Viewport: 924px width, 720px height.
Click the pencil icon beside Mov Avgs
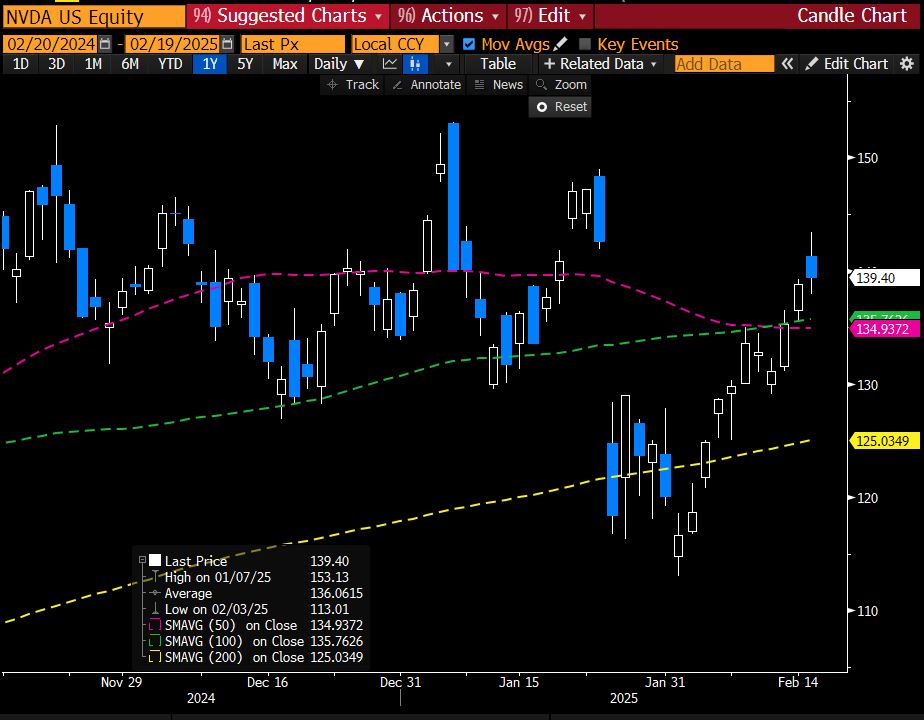coord(561,44)
